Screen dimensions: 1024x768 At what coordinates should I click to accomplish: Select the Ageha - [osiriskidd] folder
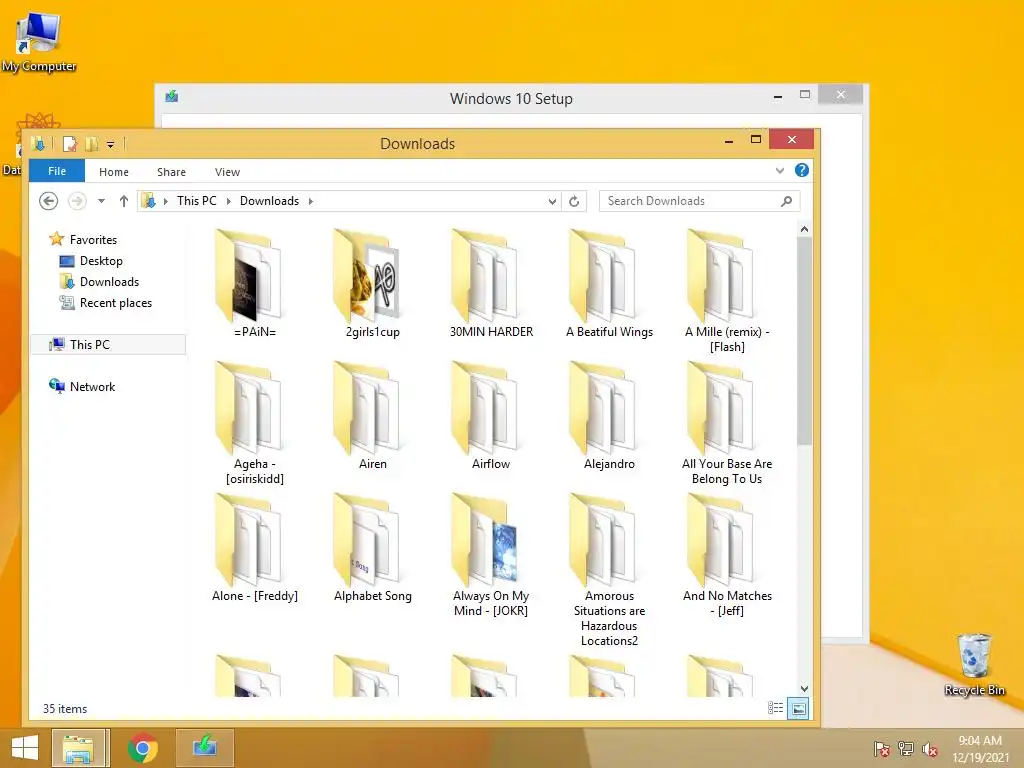pyautogui.click(x=255, y=422)
